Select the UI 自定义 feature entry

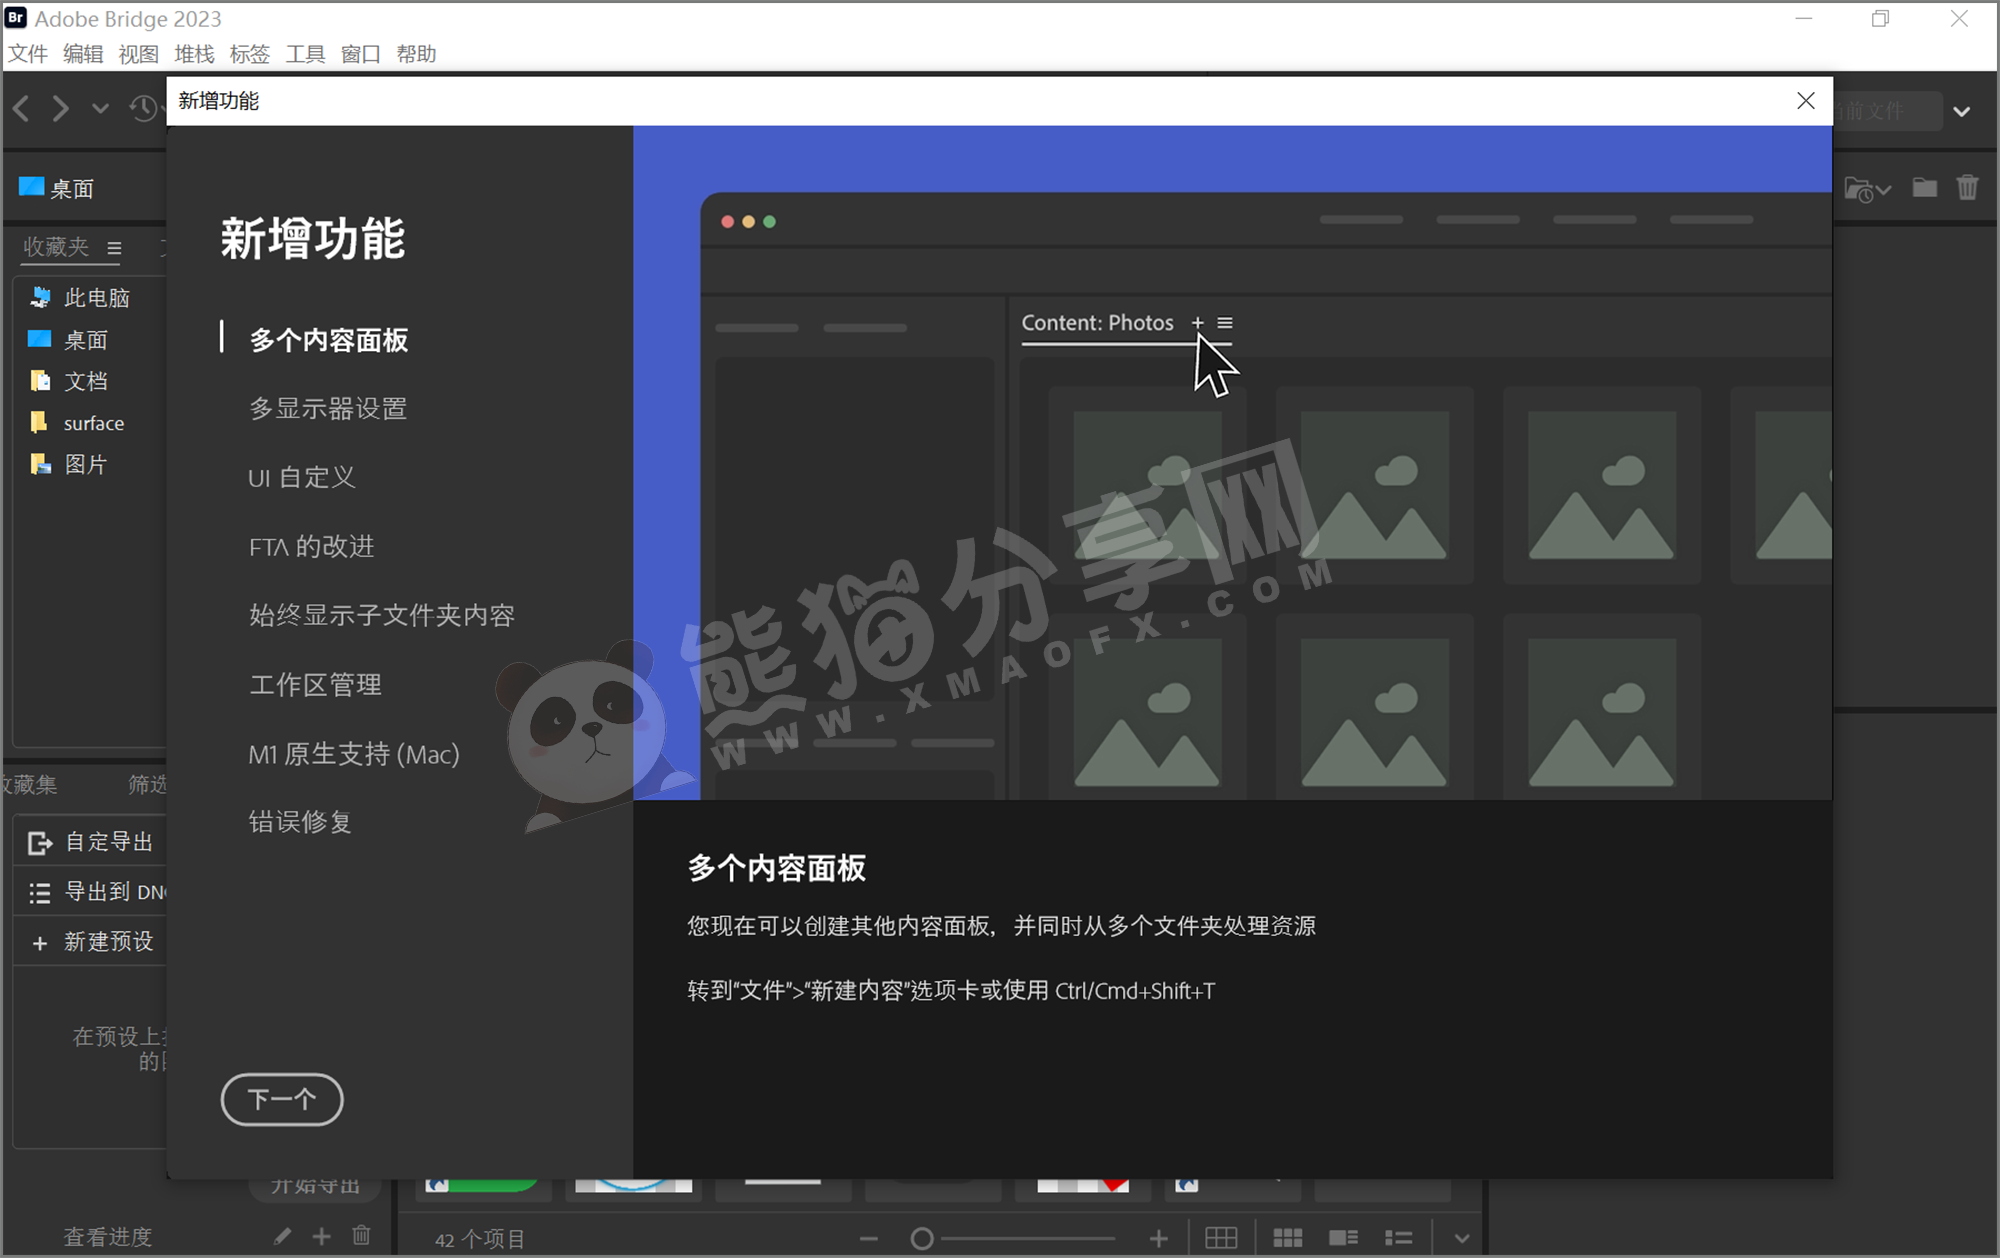coord(302,477)
